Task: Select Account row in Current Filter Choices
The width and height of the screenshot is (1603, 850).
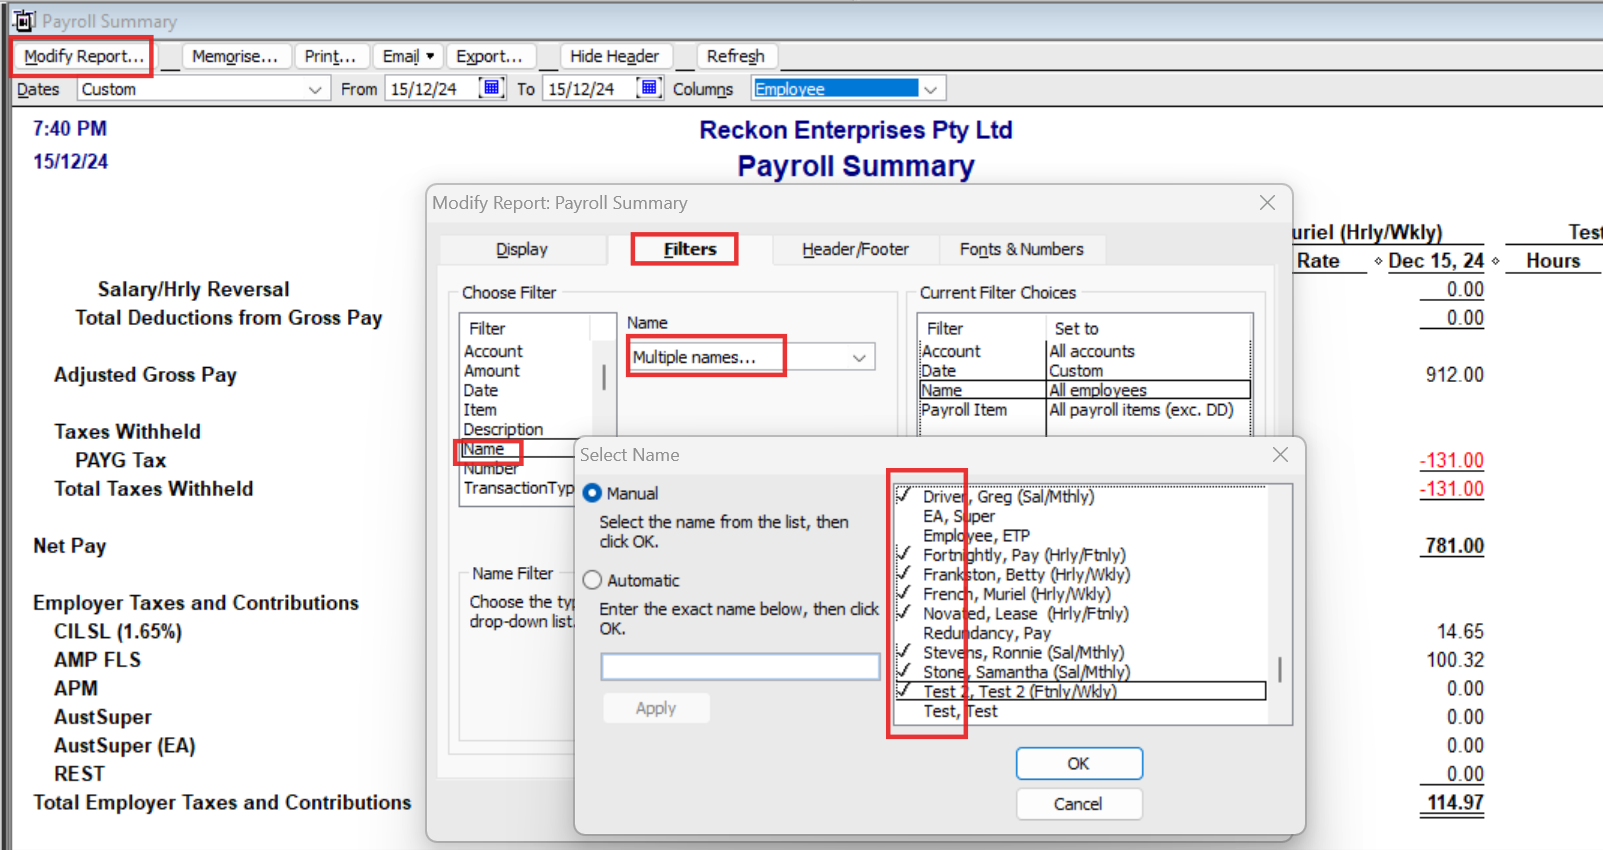Action: click(1085, 351)
